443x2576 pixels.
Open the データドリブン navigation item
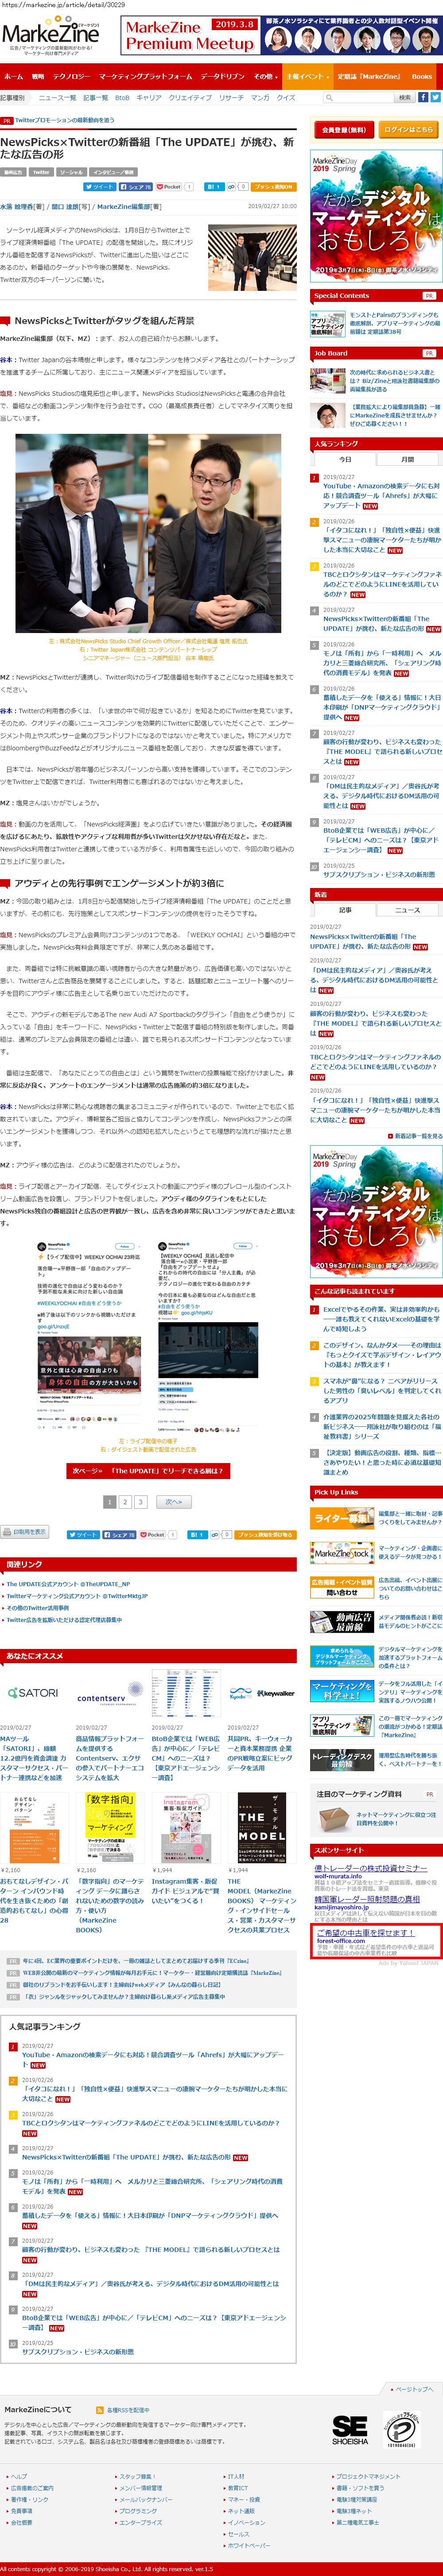(222, 76)
